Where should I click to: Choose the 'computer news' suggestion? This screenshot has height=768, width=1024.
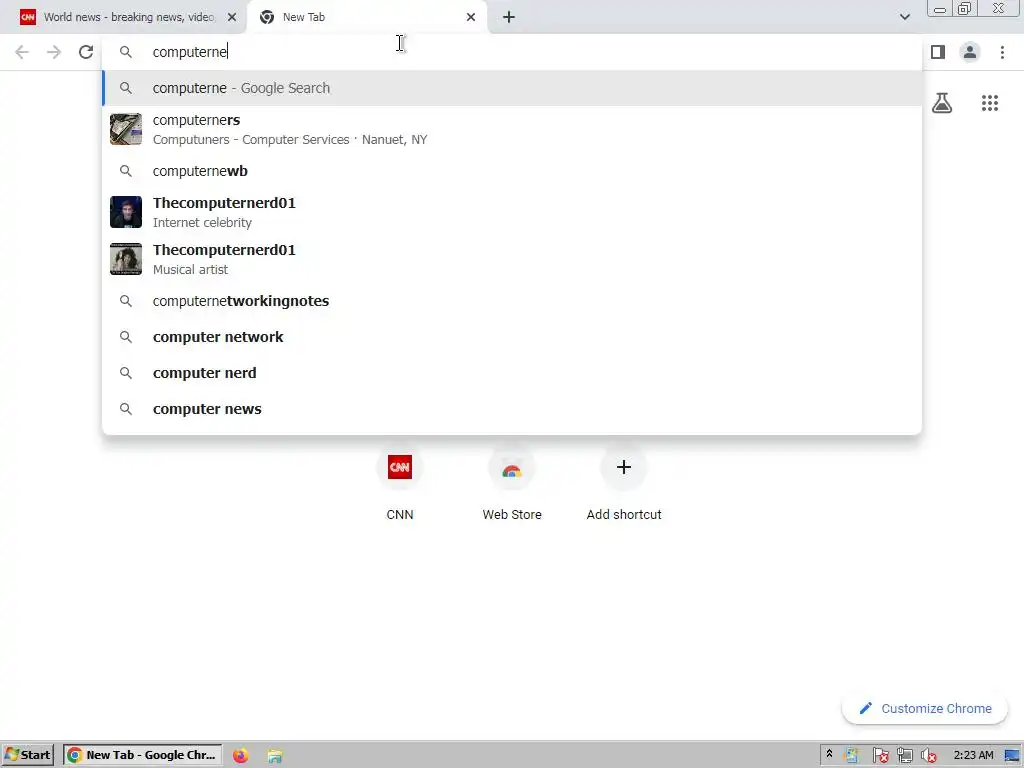click(x=512, y=409)
